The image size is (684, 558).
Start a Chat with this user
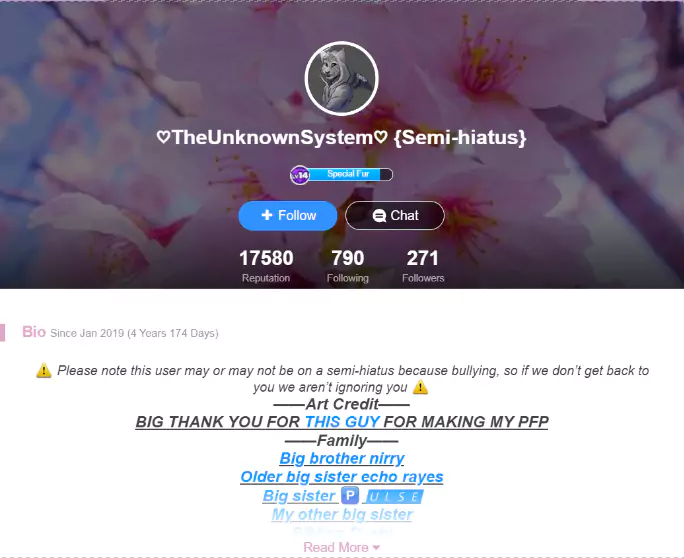[395, 216]
